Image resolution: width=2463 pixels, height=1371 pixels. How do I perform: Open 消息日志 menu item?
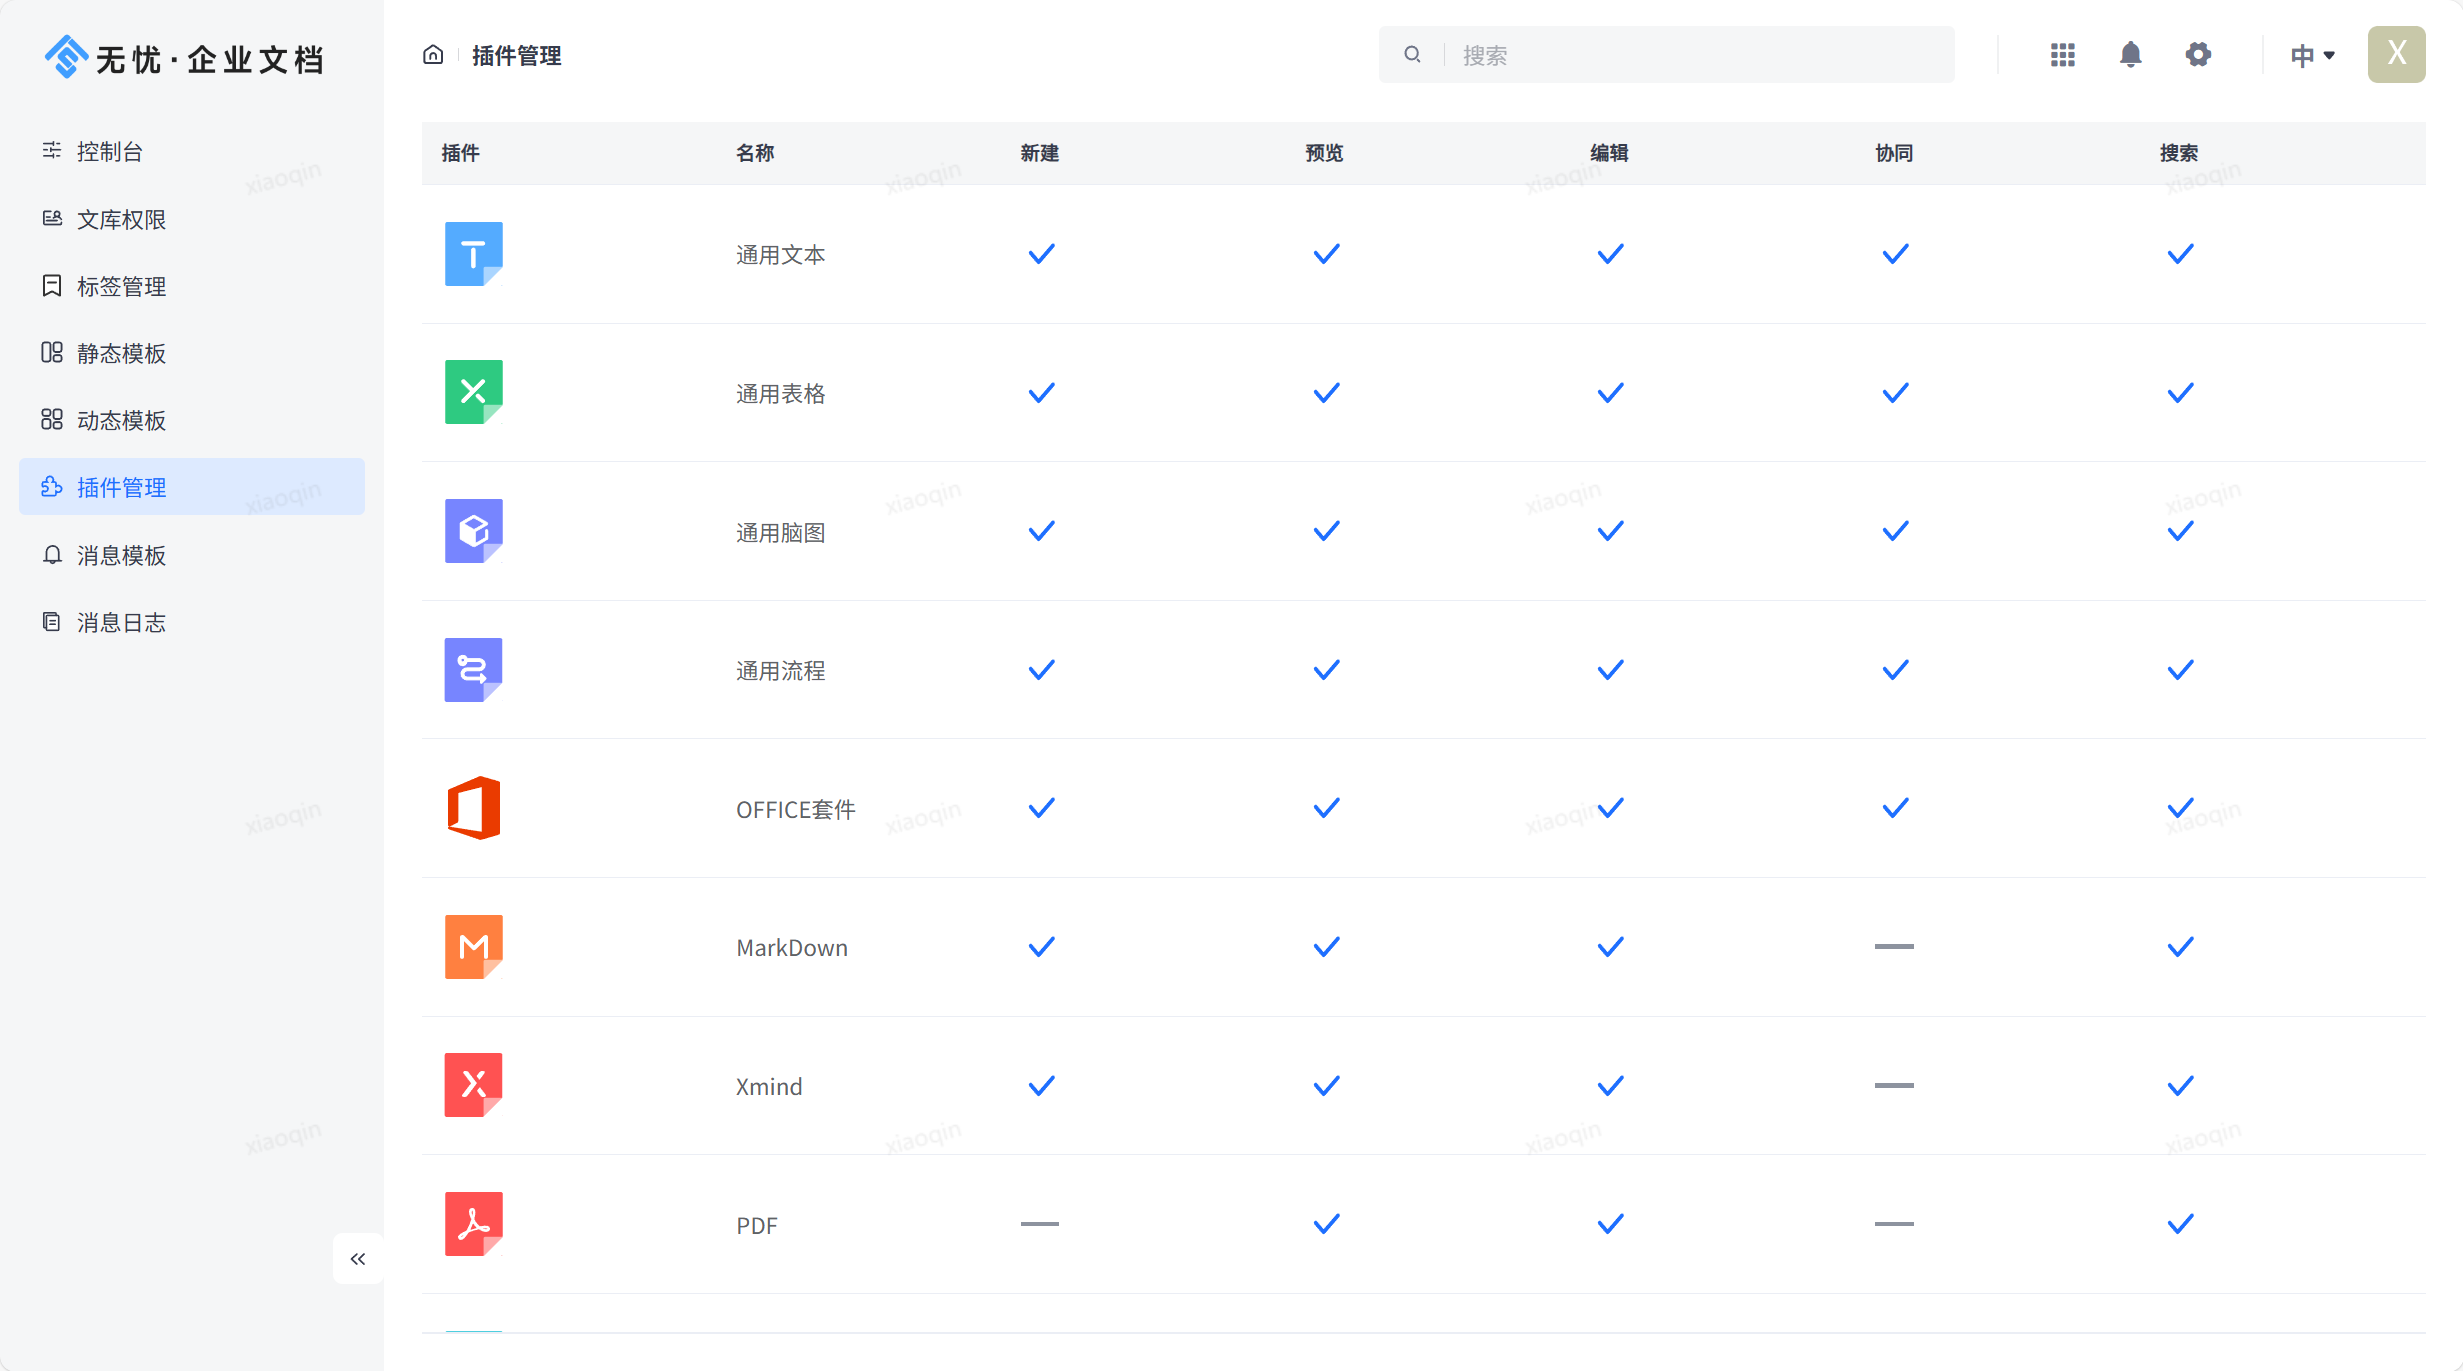[192, 622]
